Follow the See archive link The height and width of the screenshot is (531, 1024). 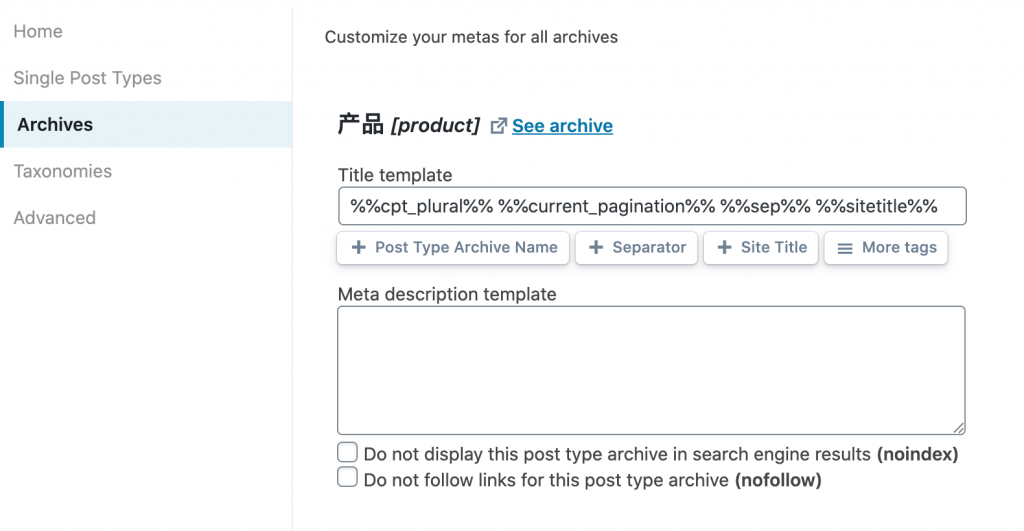562,126
